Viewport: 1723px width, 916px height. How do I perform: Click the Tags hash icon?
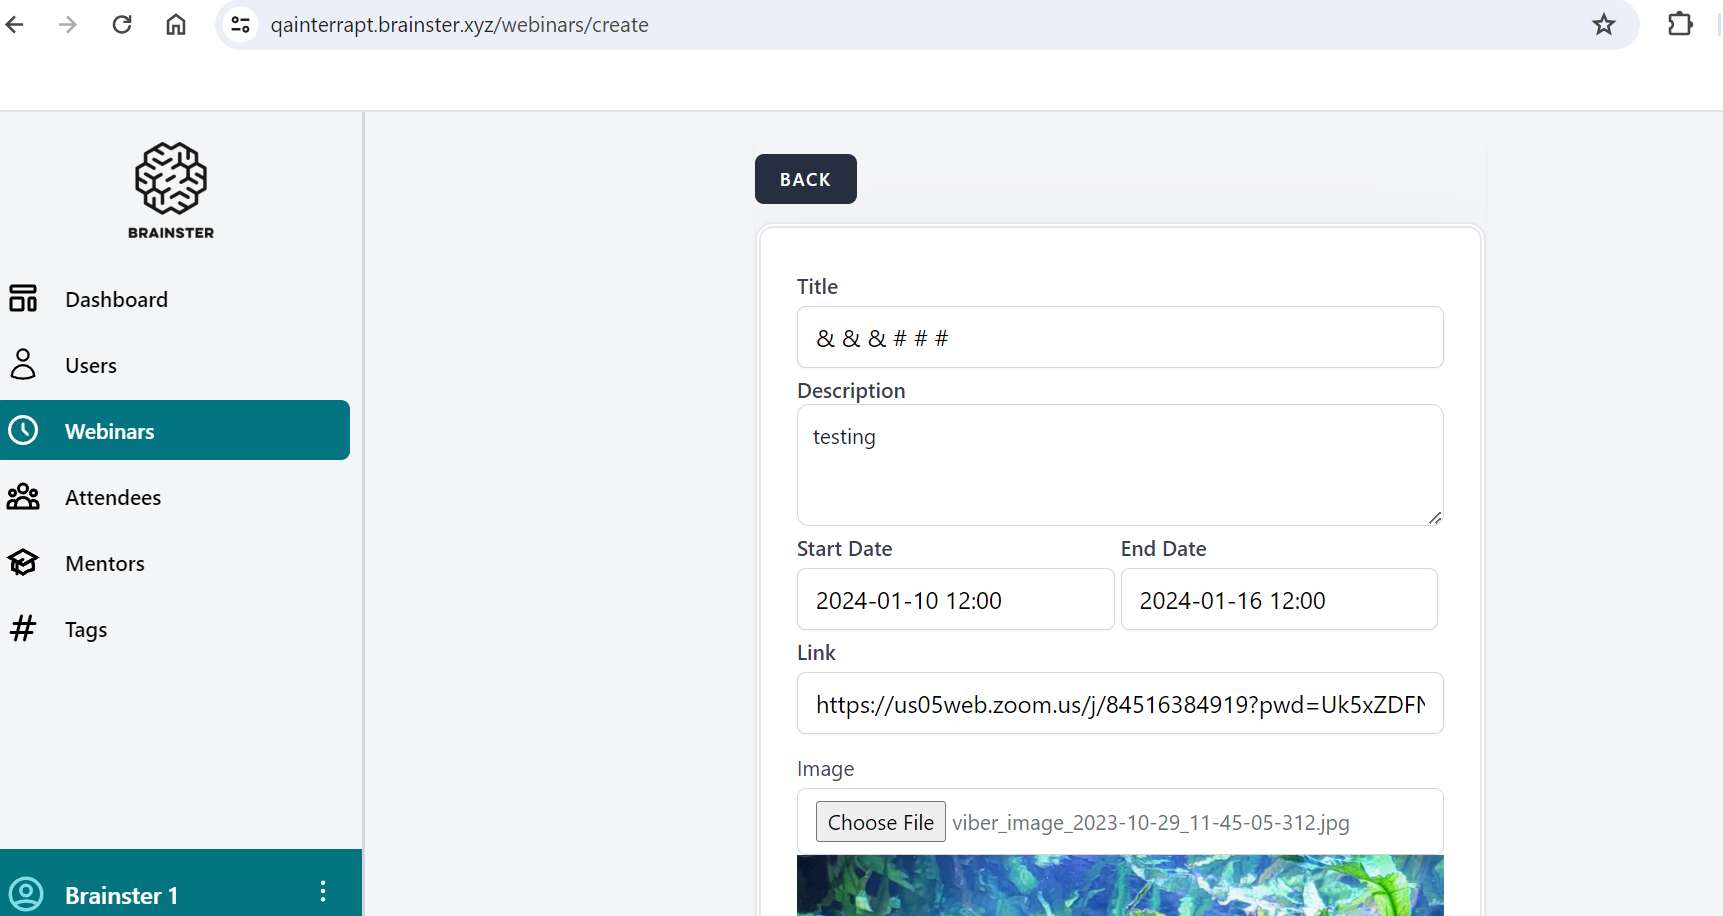click(x=23, y=629)
